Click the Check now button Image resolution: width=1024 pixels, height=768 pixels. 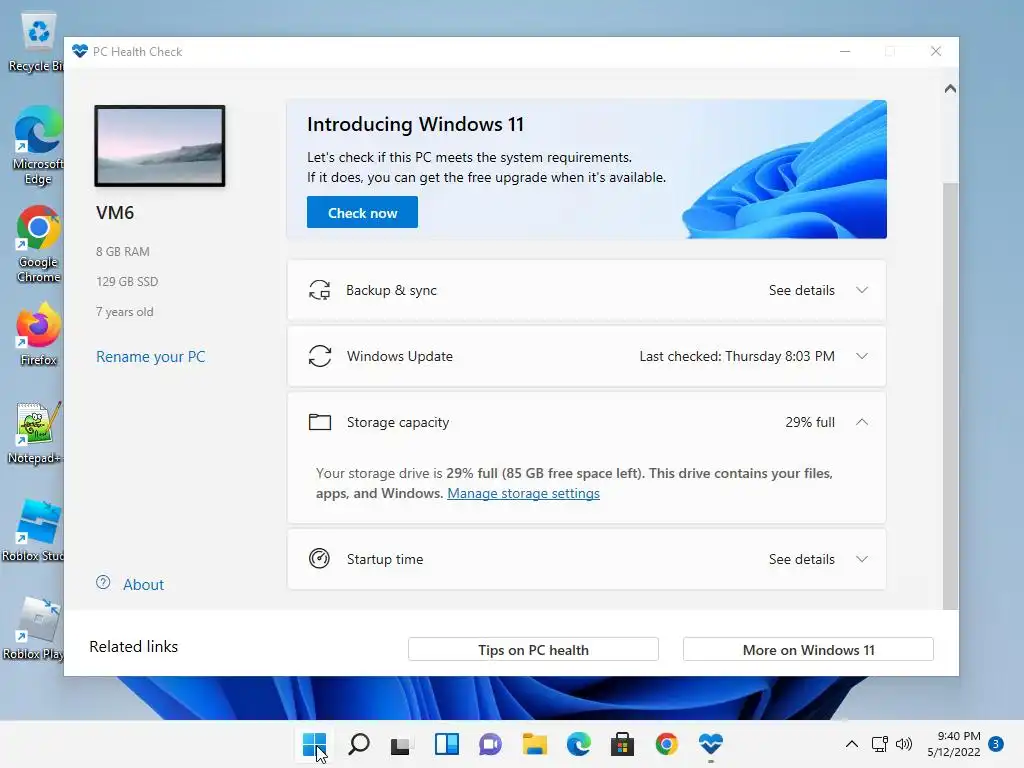(x=362, y=212)
